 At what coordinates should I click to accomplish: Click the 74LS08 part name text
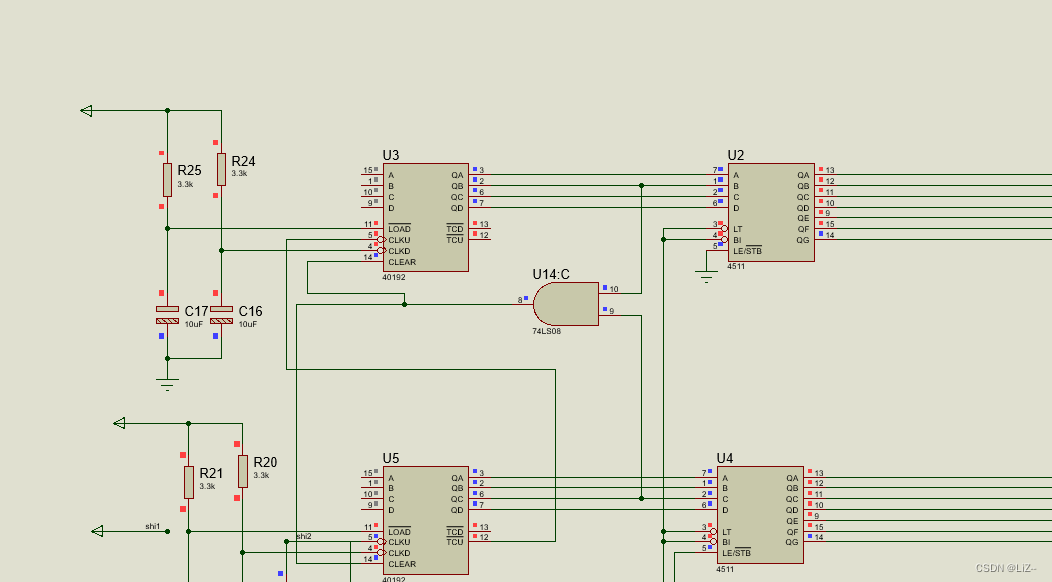546,331
